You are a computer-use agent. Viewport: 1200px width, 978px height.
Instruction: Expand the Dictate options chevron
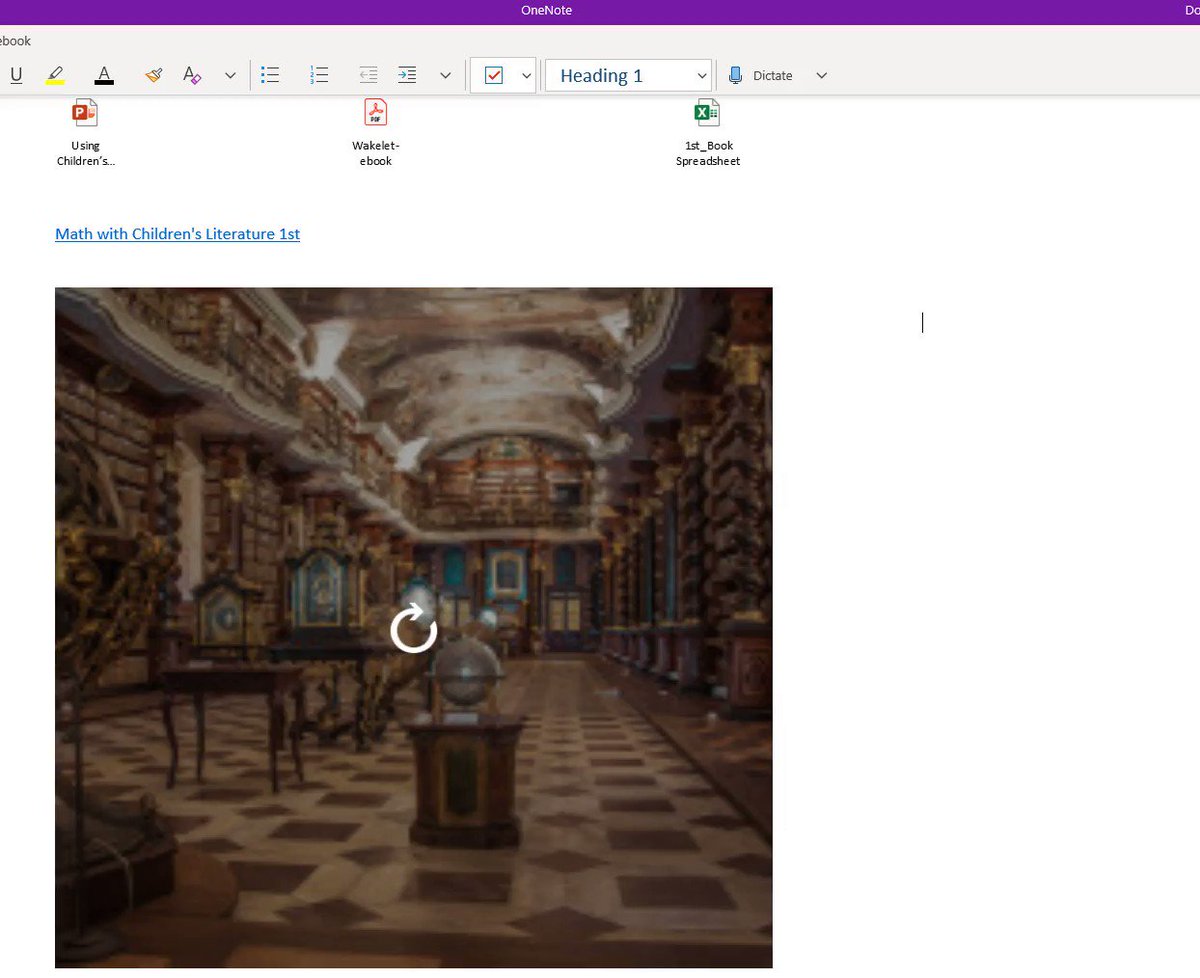822,75
